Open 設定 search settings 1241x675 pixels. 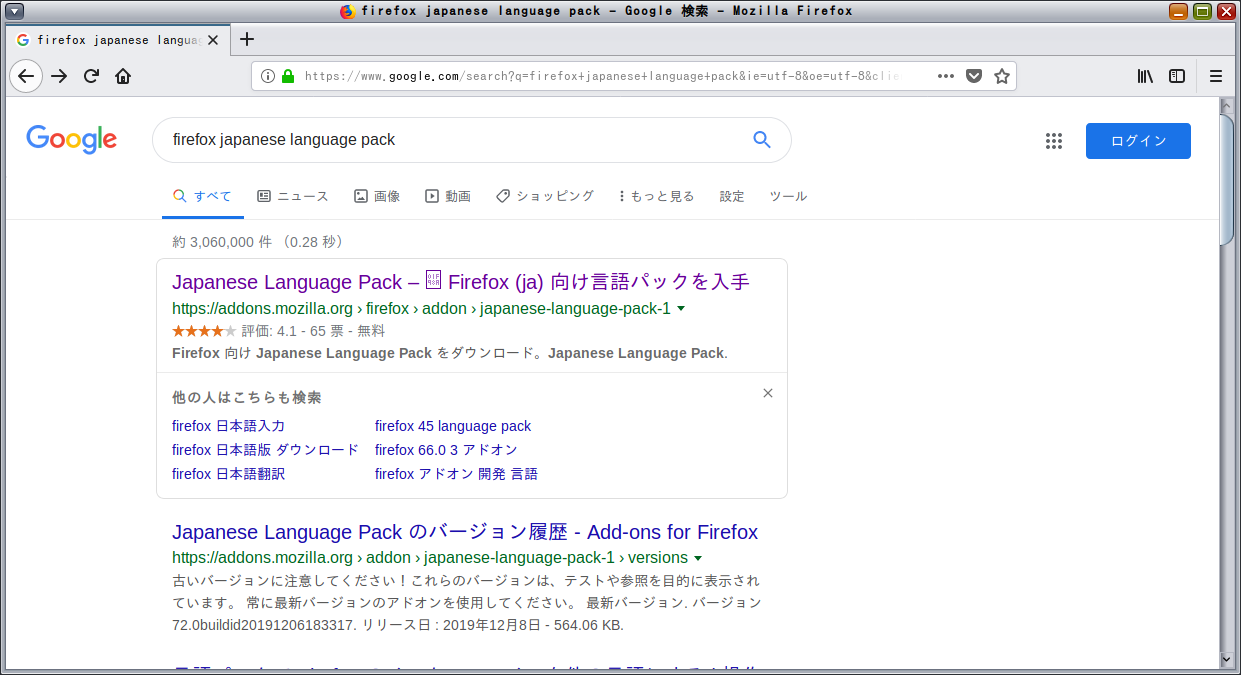[x=732, y=196]
